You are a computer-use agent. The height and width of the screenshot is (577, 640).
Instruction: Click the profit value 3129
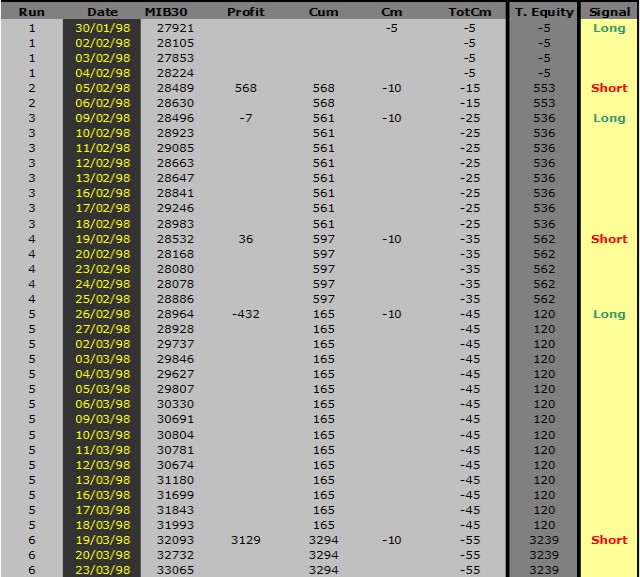tap(246, 540)
